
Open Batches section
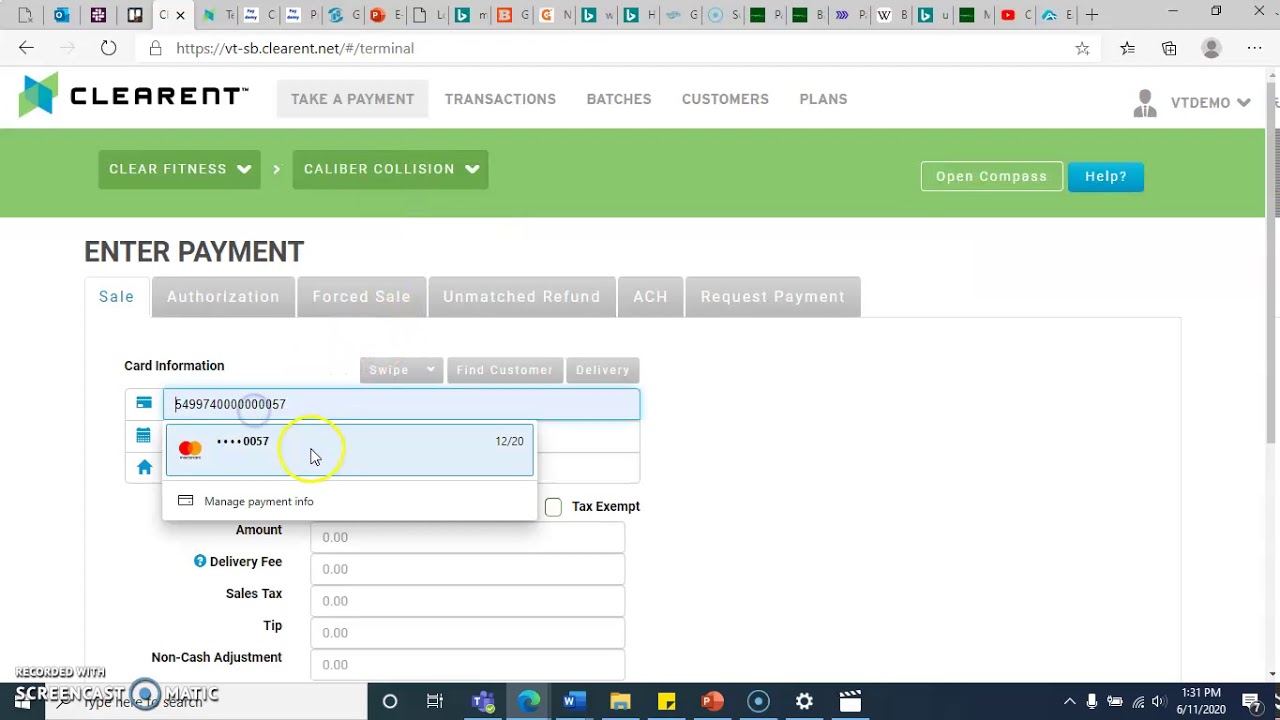click(619, 99)
